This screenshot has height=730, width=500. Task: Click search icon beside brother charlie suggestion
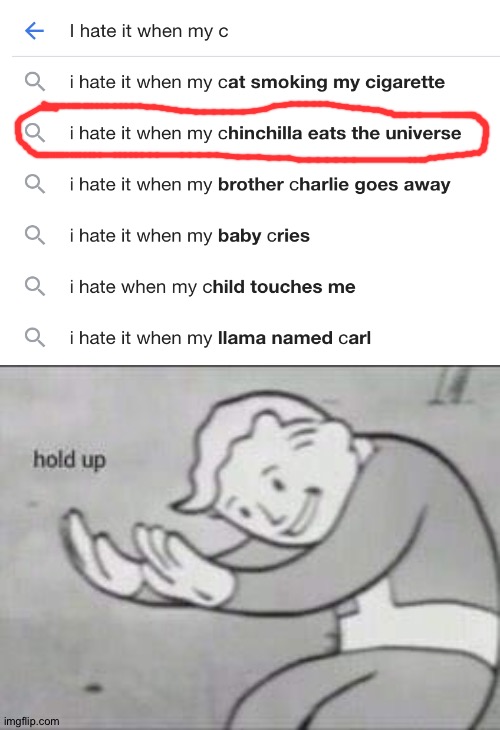tap(35, 184)
